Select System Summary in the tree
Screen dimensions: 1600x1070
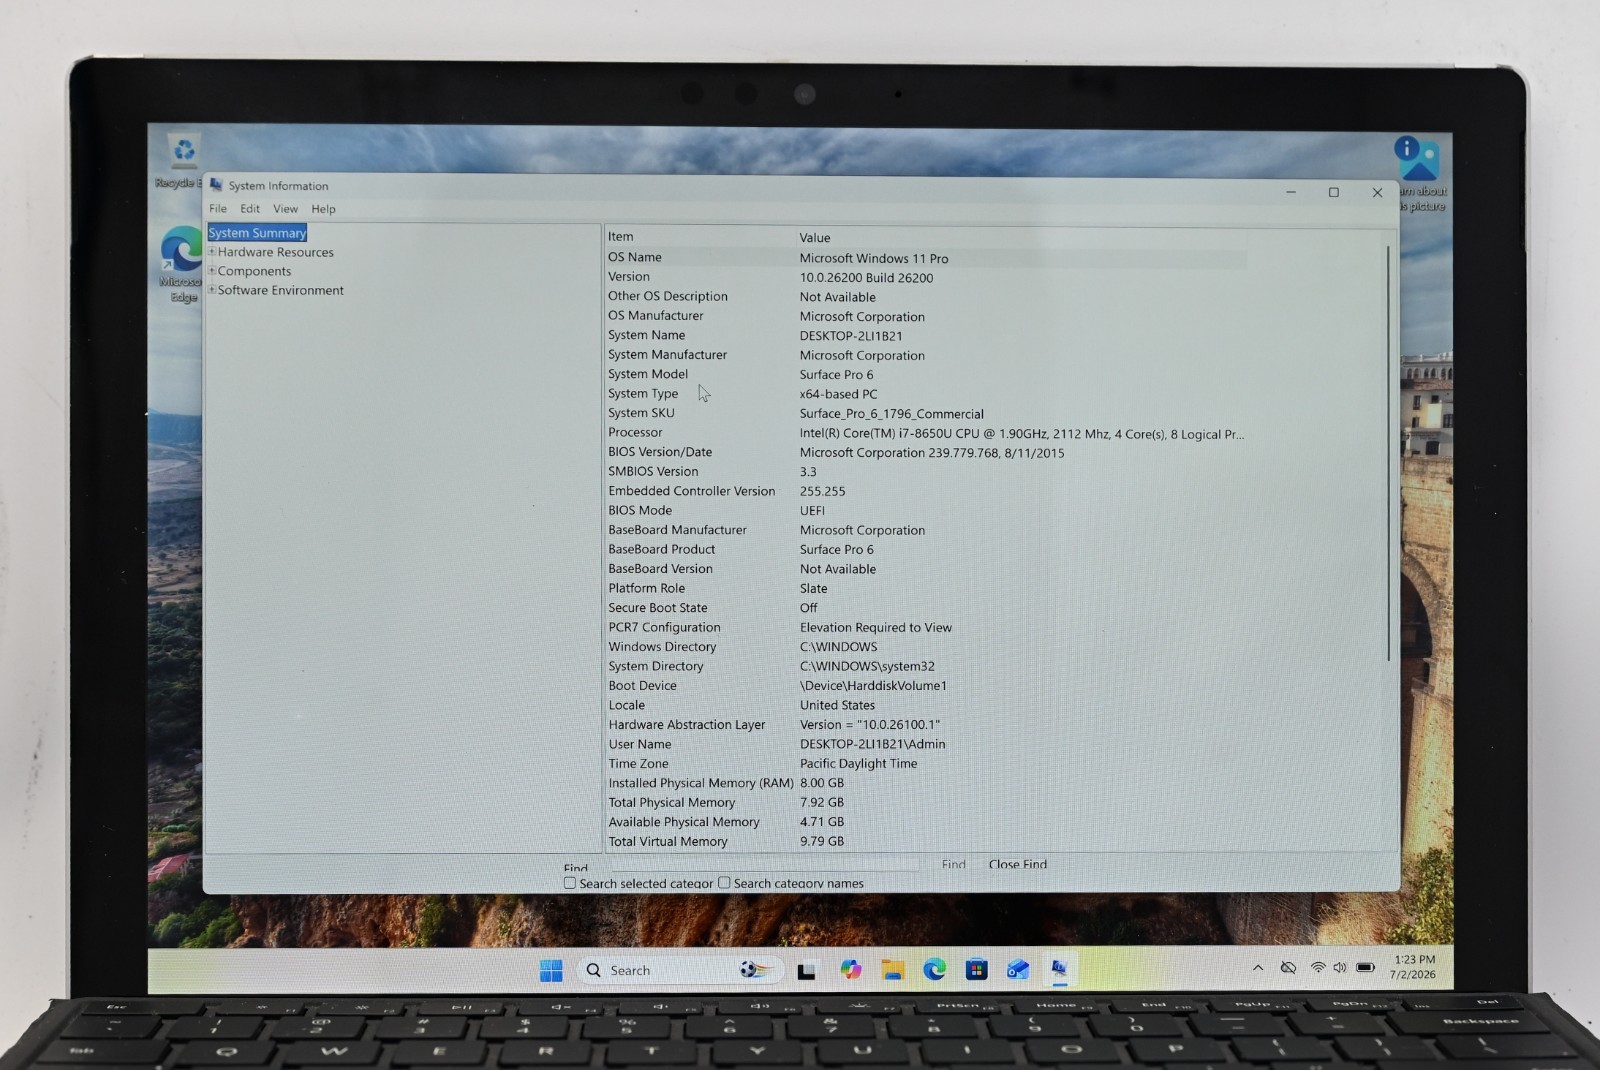click(x=257, y=233)
